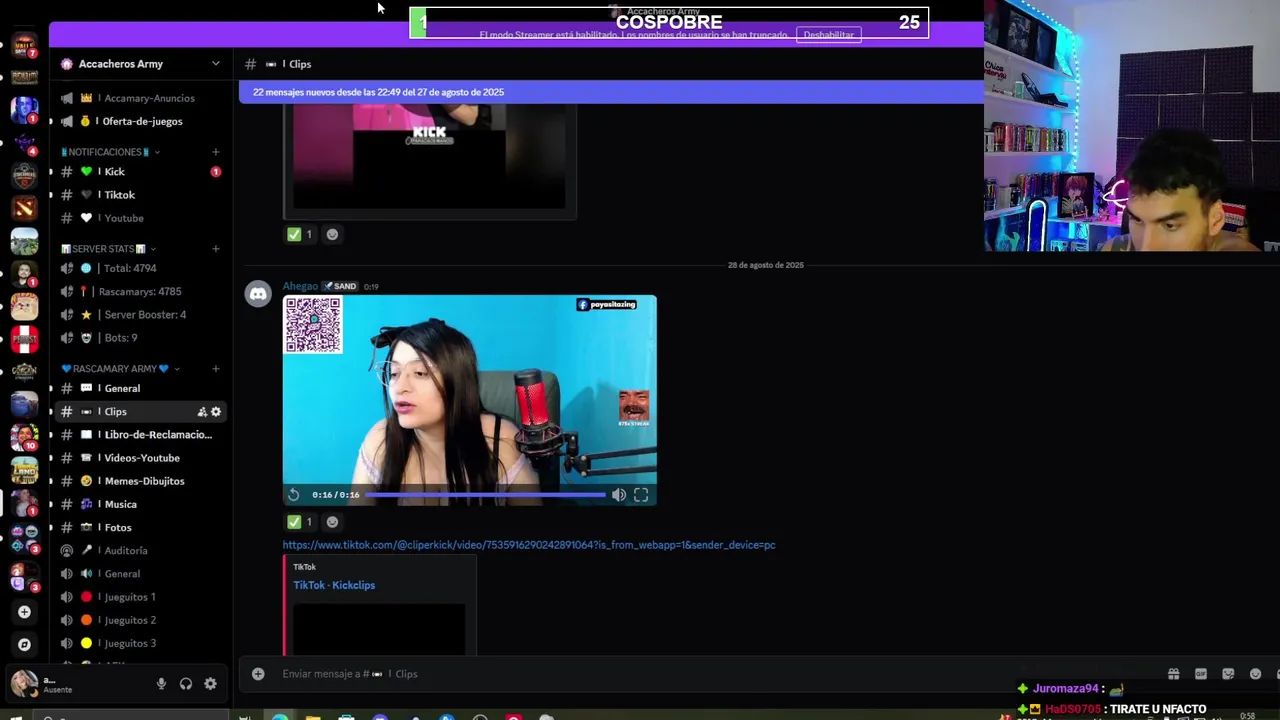Open Accamary-Anuncios channel
This screenshot has height=720, width=1280.
(x=140, y=98)
